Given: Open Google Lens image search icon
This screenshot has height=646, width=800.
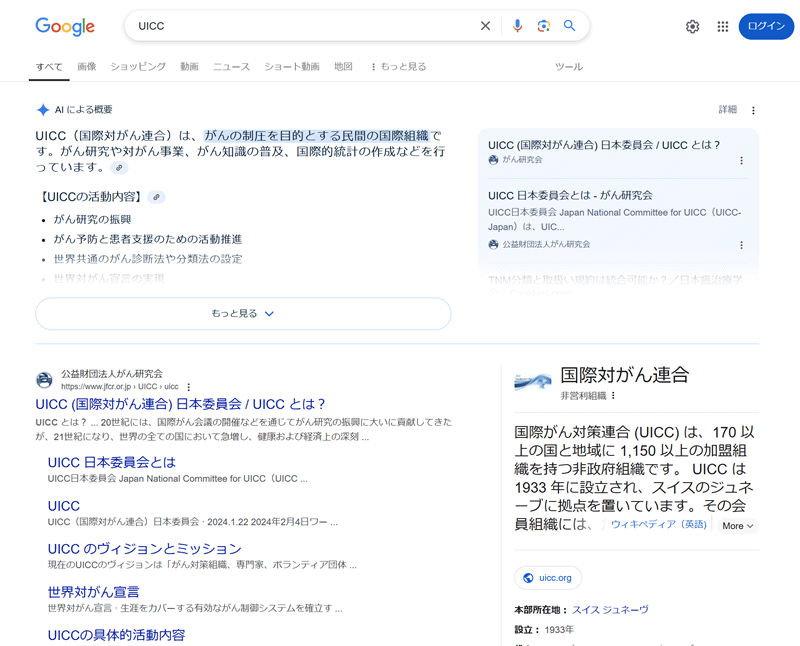Looking at the screenshot, I should pyautogui.click(x=543, y=26).
